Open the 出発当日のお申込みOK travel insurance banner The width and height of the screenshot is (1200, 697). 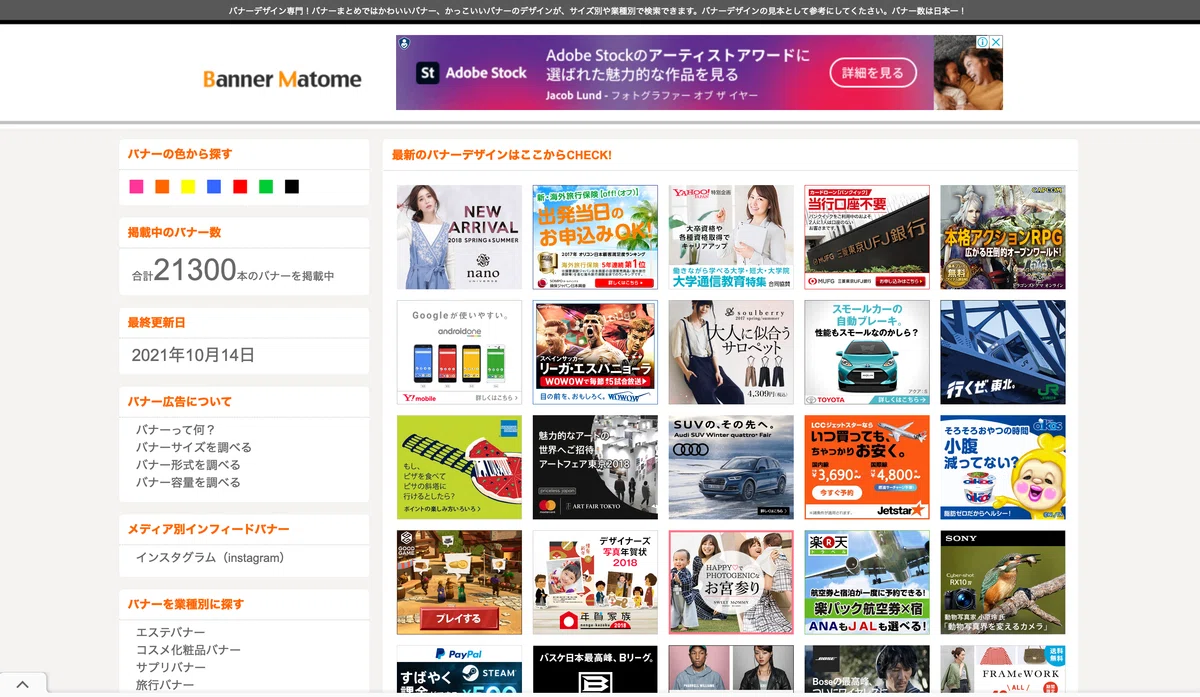tap(595, 237)
